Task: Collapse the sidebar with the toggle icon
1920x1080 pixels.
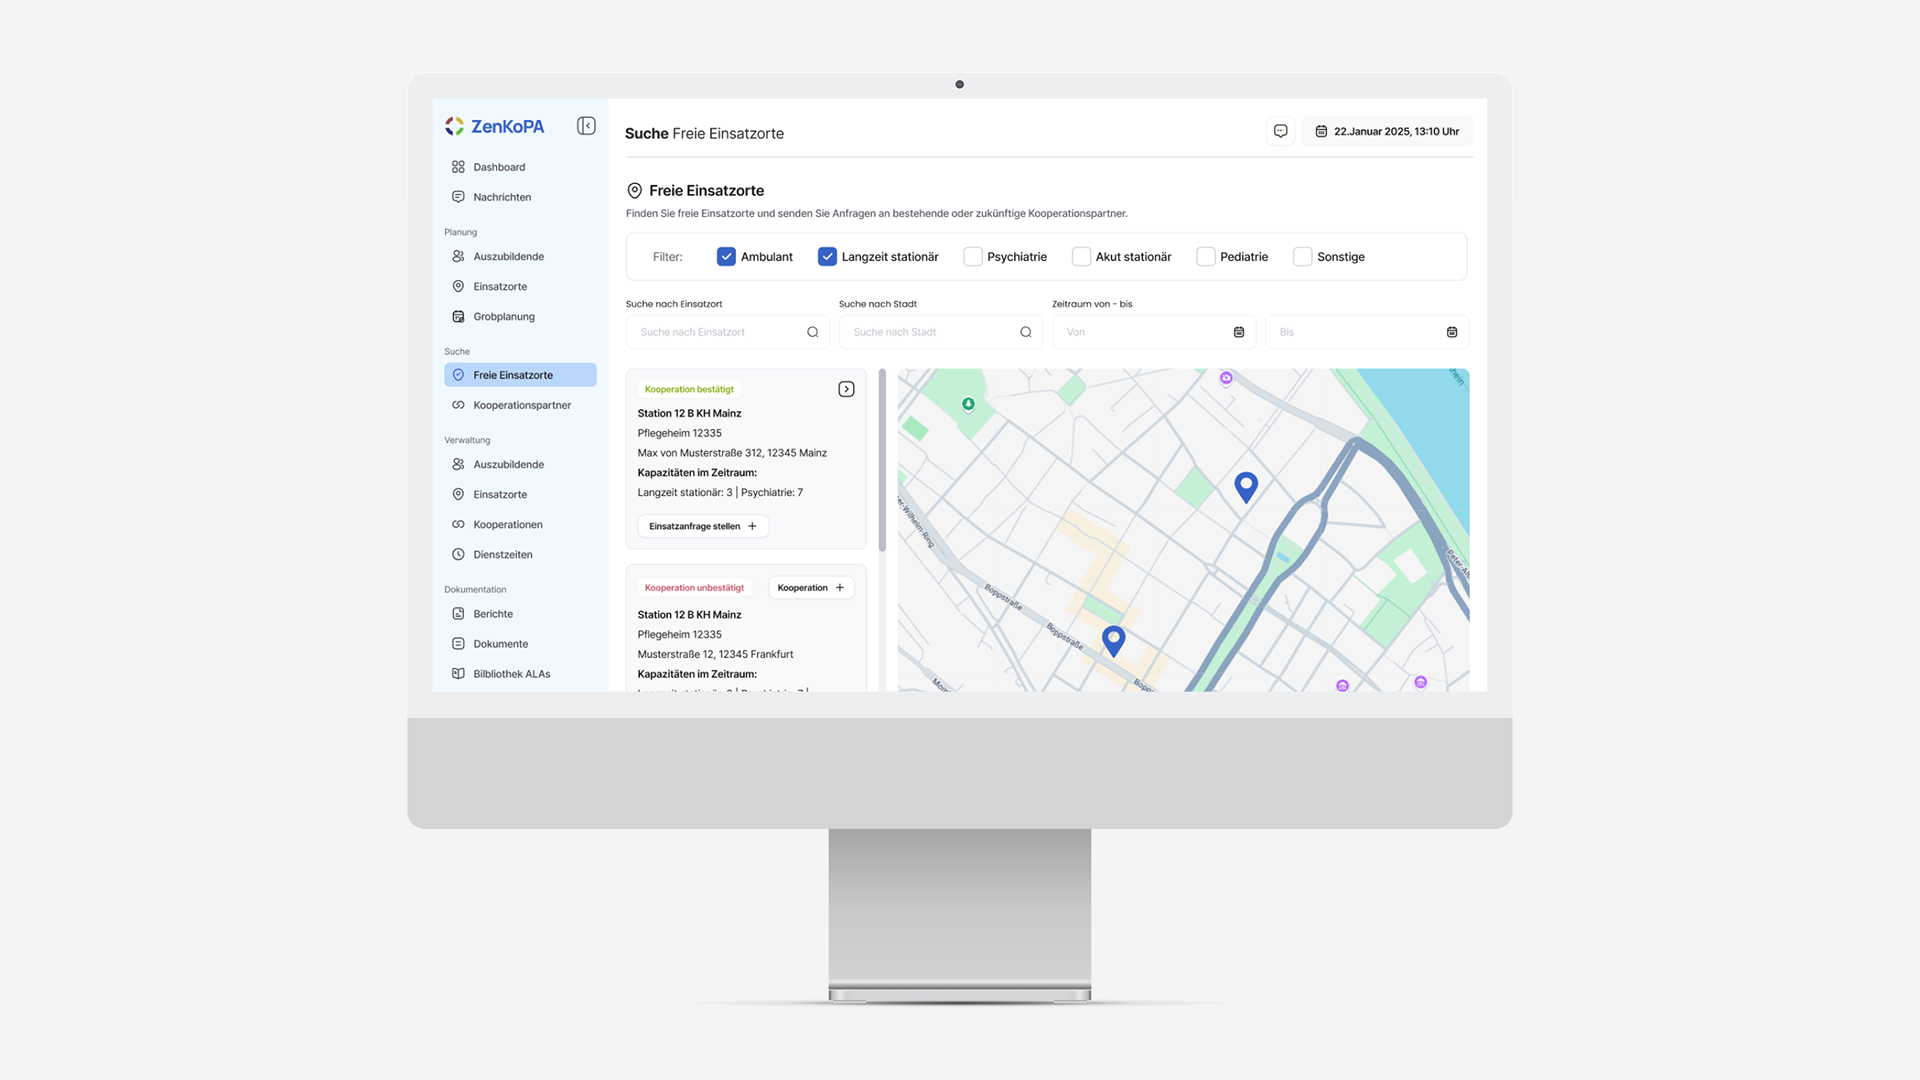Action: (586, 126)
